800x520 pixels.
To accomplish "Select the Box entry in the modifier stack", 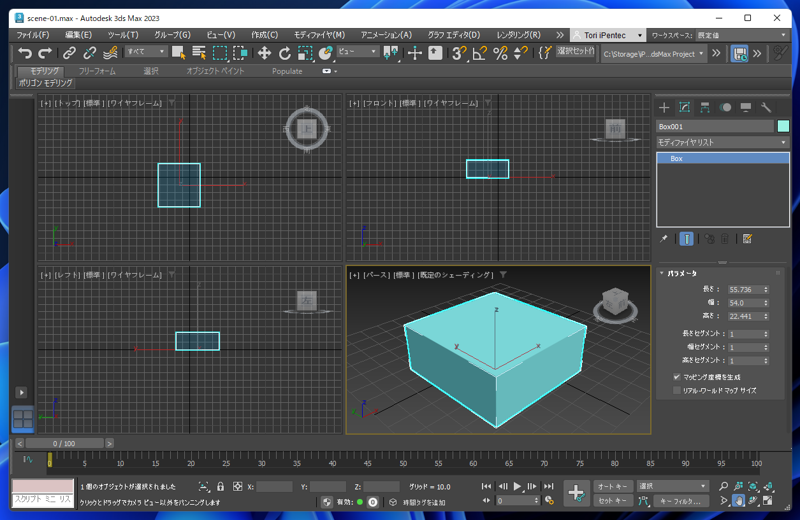I will [722, 159].
